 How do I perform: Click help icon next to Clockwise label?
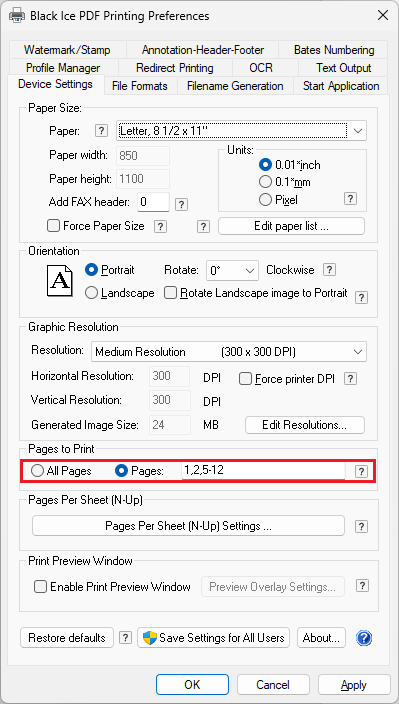(x=329, y=270)
